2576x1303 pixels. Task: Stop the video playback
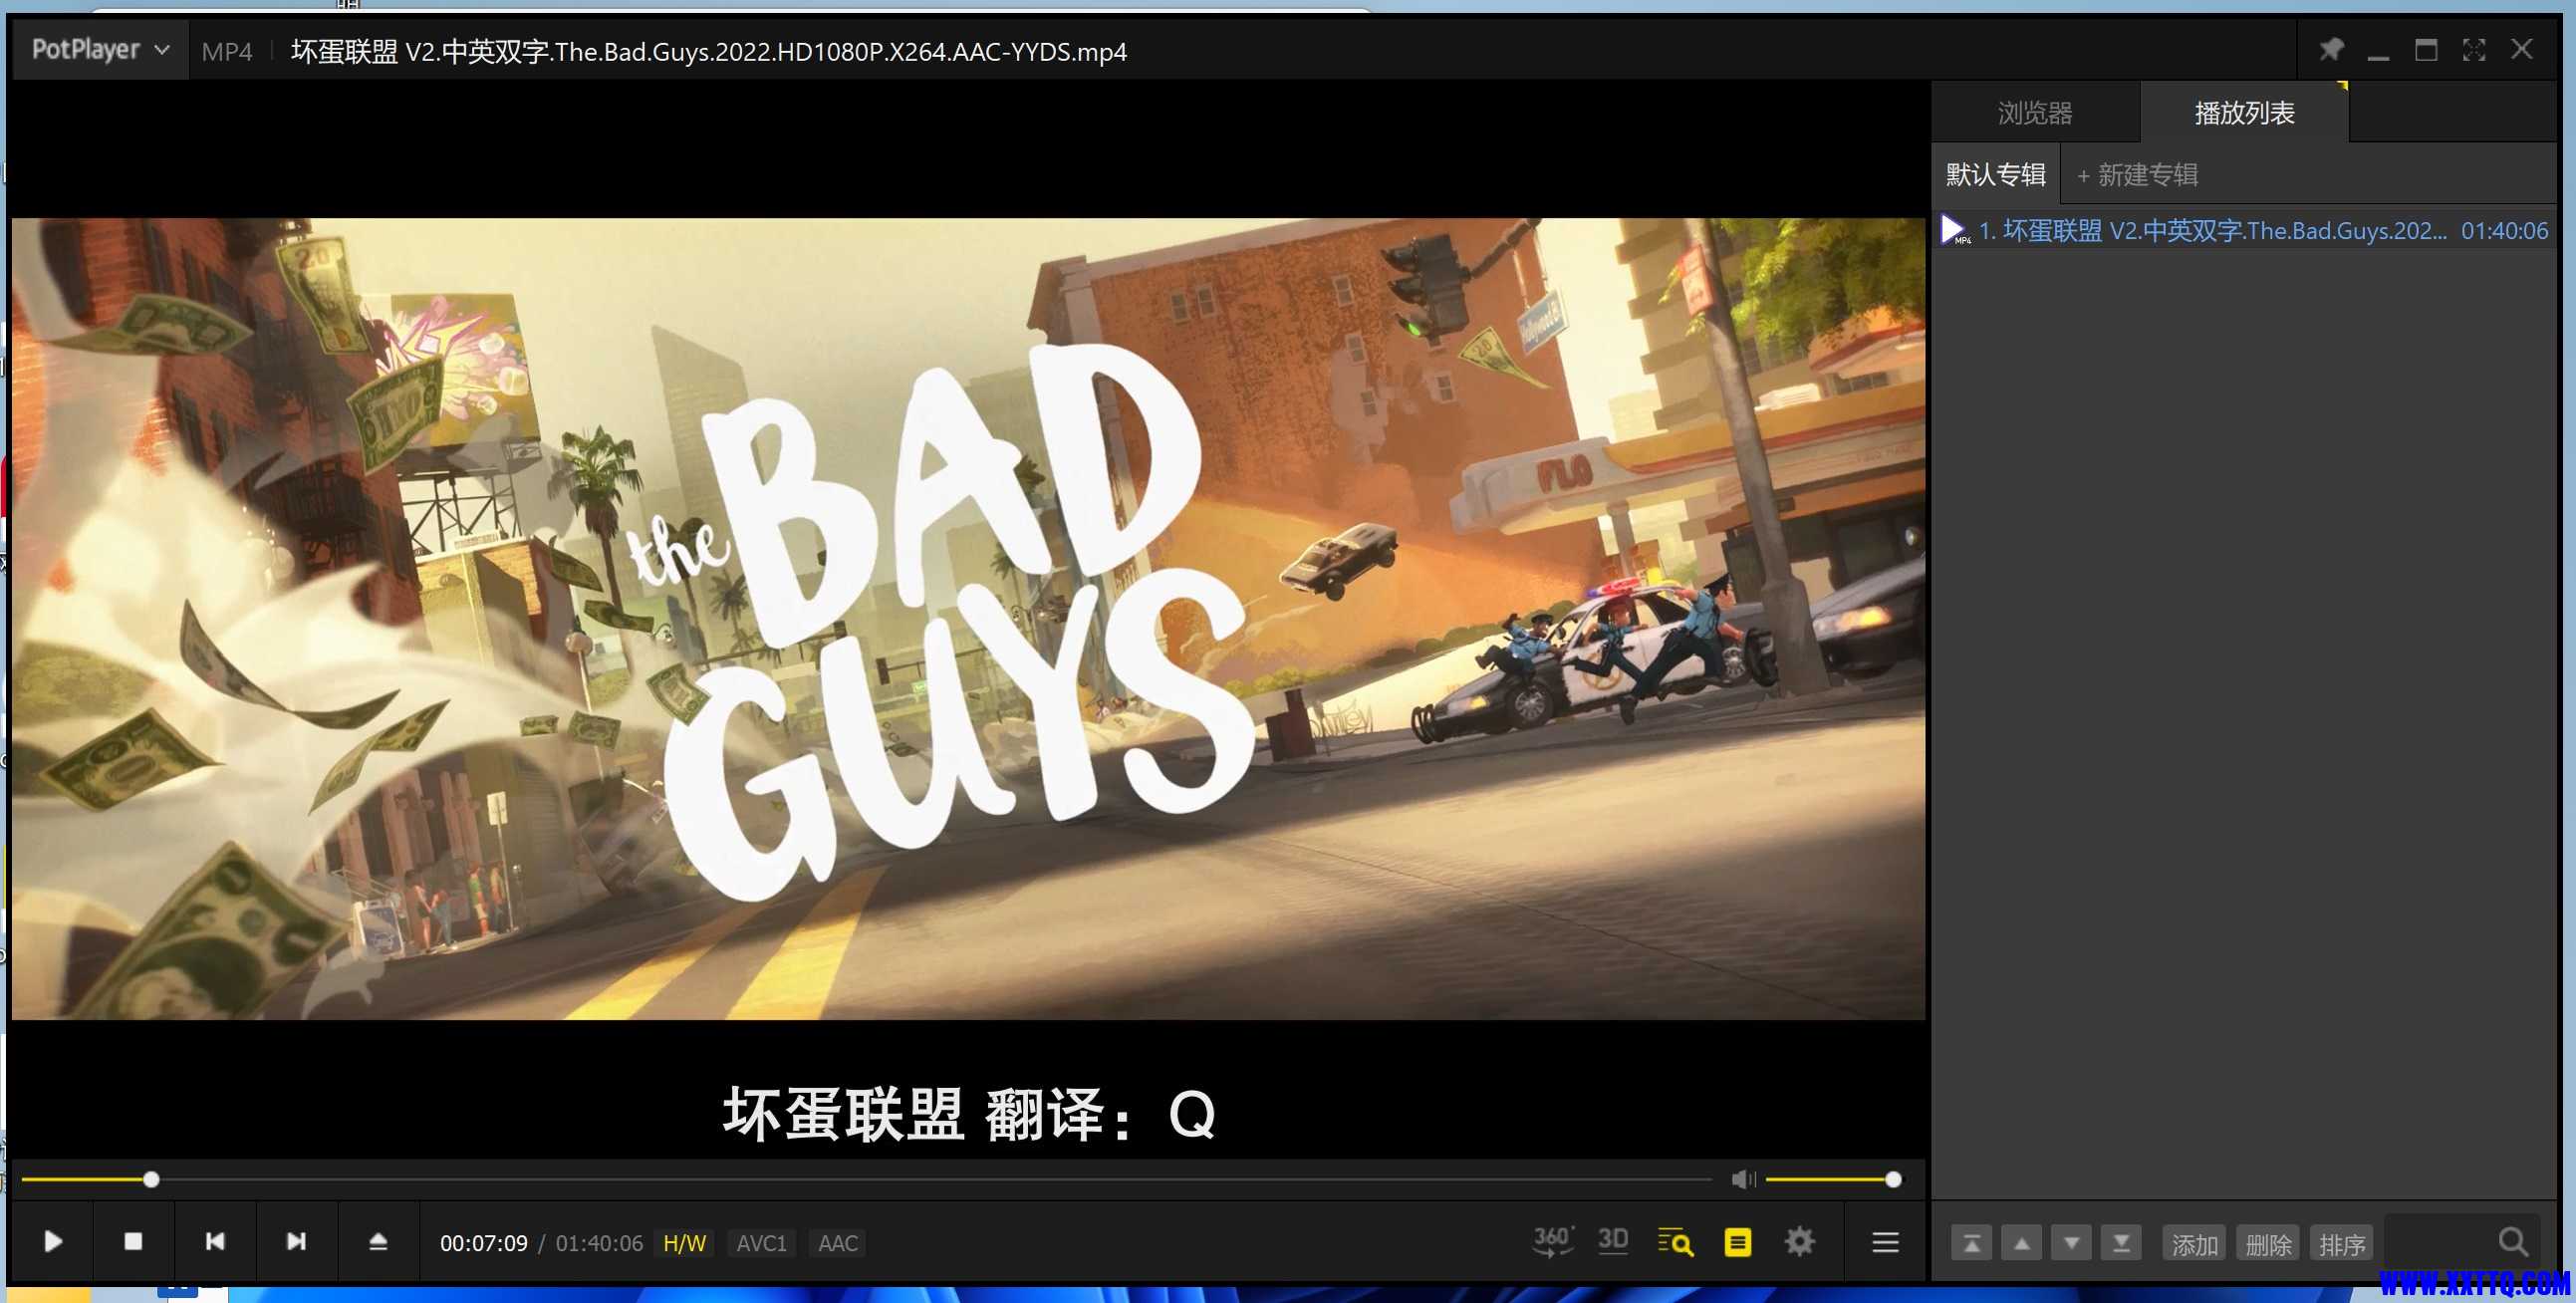[133, 1242]
